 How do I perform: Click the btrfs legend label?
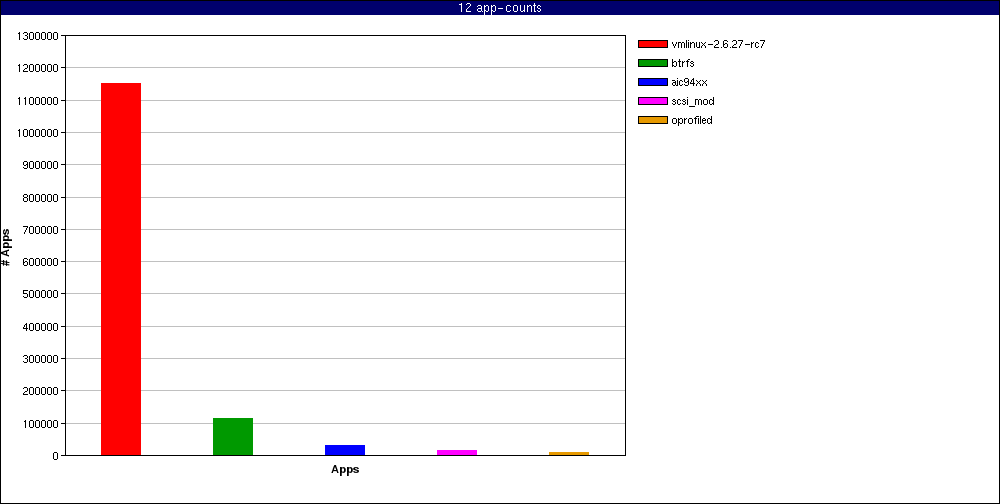682,63
